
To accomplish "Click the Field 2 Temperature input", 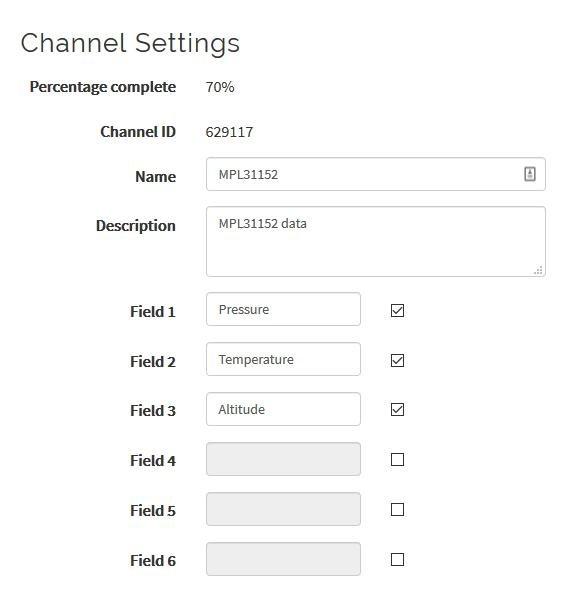I will [x=283, y=359].
